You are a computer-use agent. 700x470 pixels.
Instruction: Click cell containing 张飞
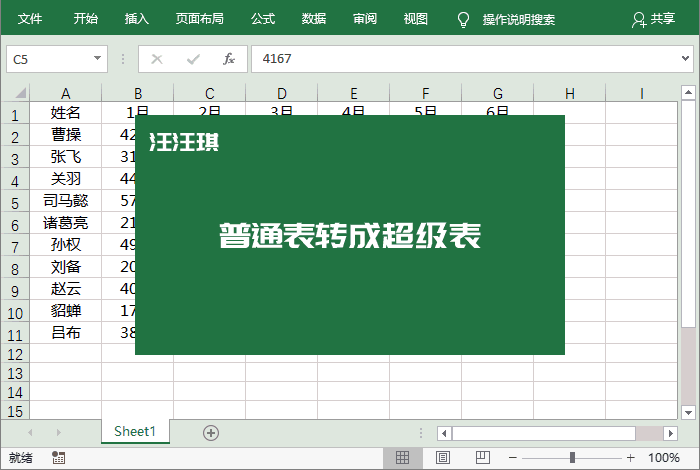coord(66,157)
